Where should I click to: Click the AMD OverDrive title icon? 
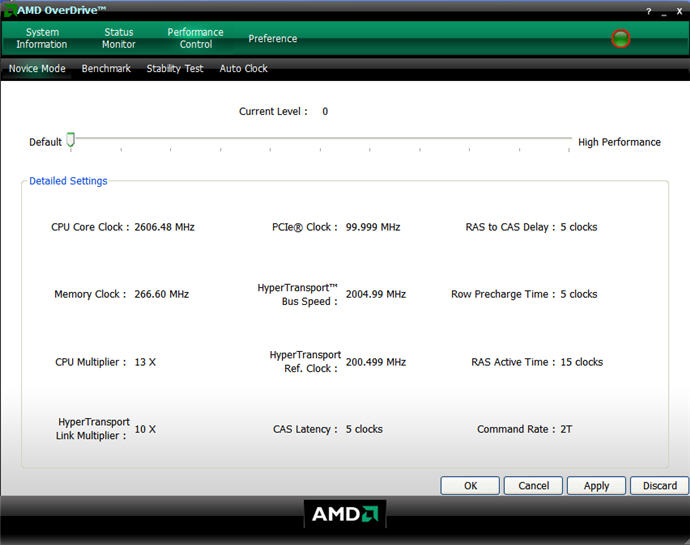pyautogui.click(x=9, y=11)
